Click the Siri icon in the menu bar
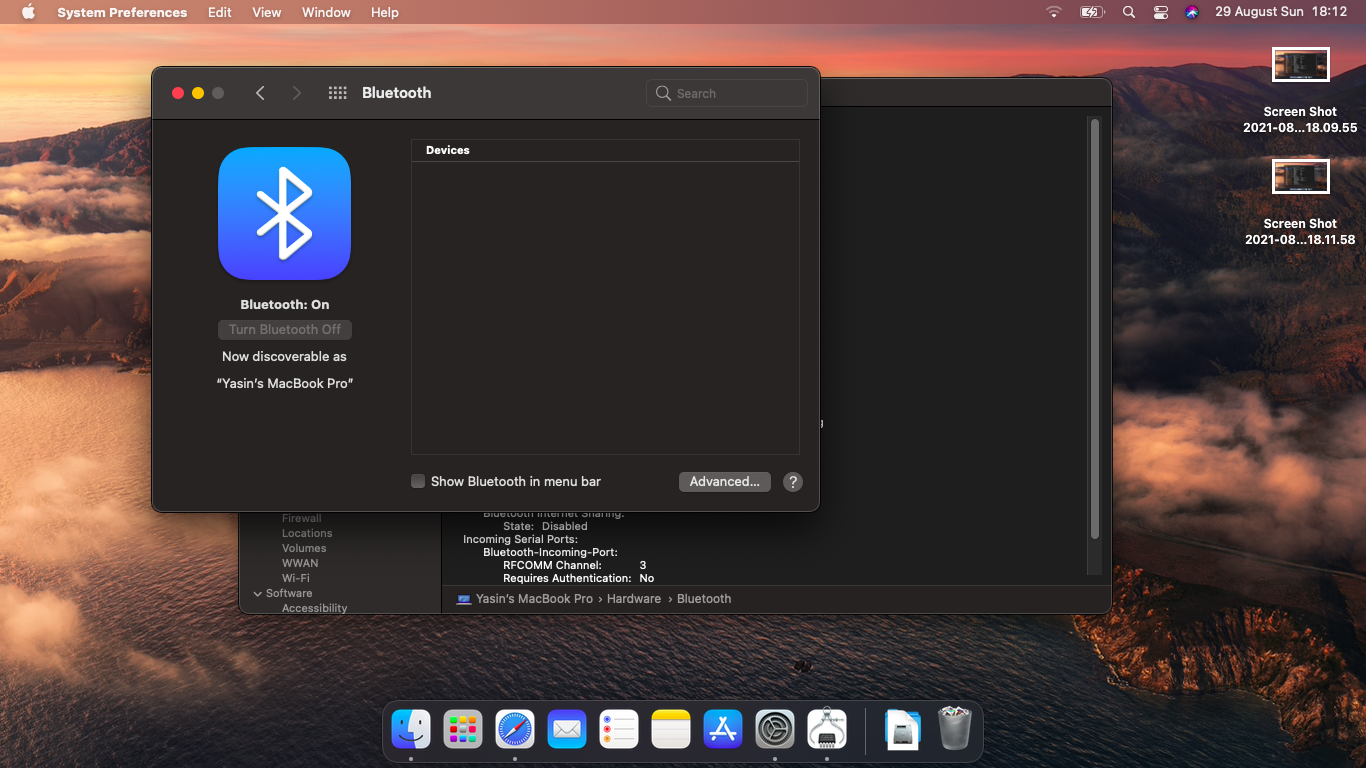Screen dimensions: 1366x768 click(1191, 12)
